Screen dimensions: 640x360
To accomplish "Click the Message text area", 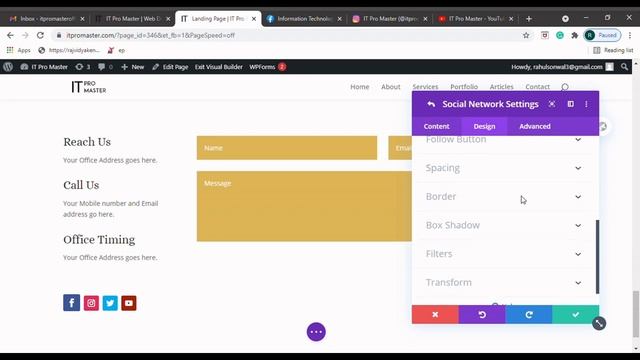I will [x=304, y=206].
